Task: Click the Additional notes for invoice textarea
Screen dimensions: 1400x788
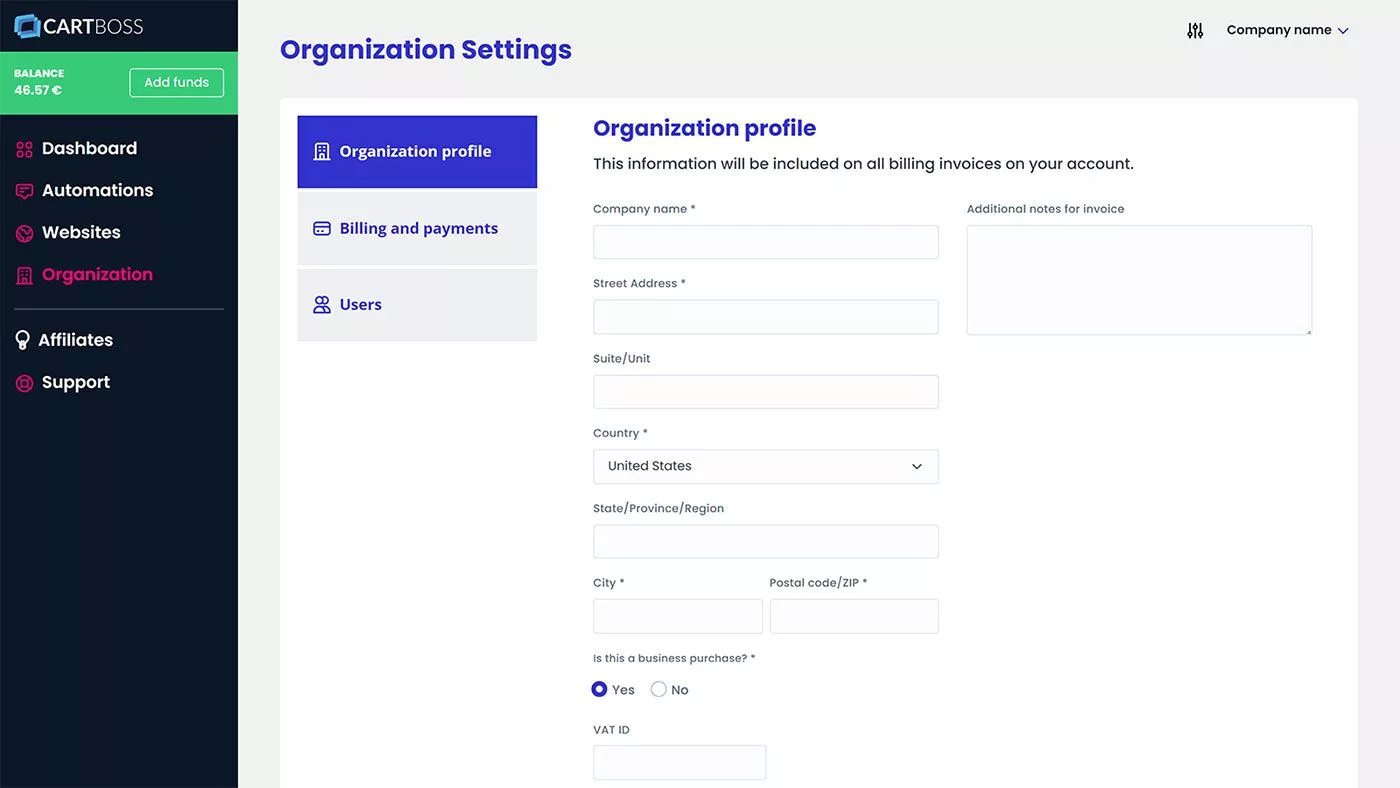Action: click(x=1139, y=280)
